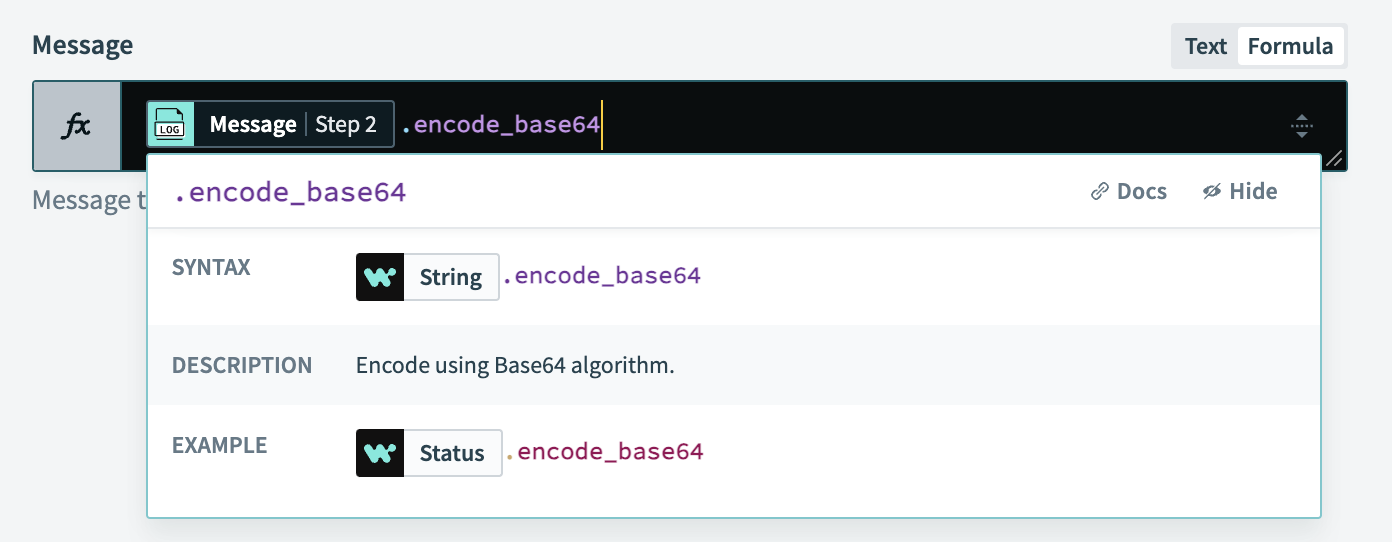
Task: Click .encode_base64 in the Example row
Action: click(x=605, y=452)
